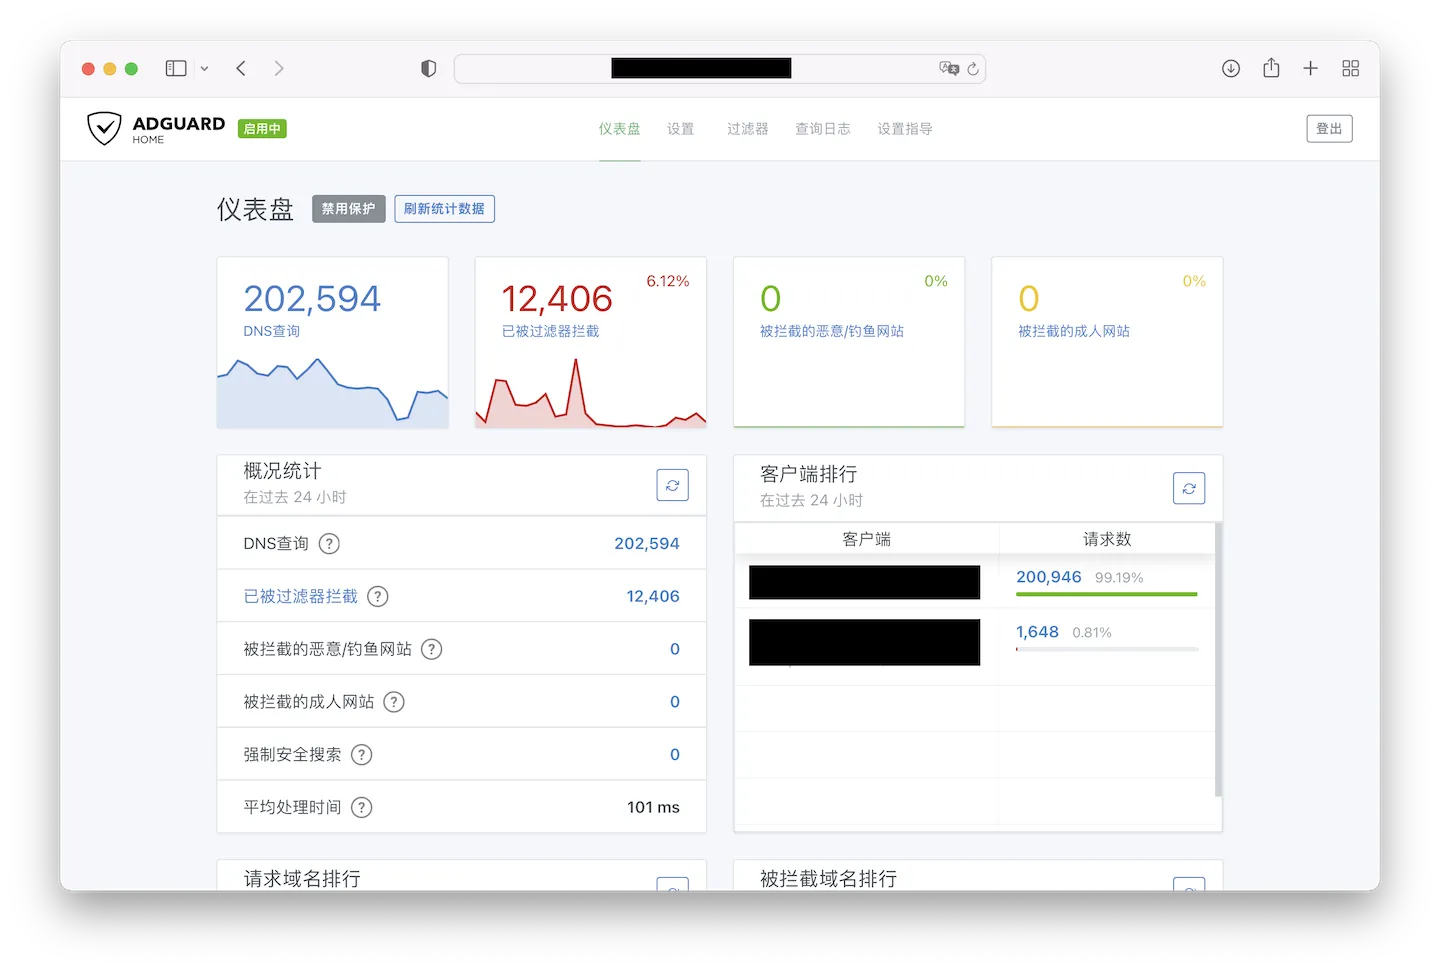Click help icon next to DNS查询

point(329,544)
